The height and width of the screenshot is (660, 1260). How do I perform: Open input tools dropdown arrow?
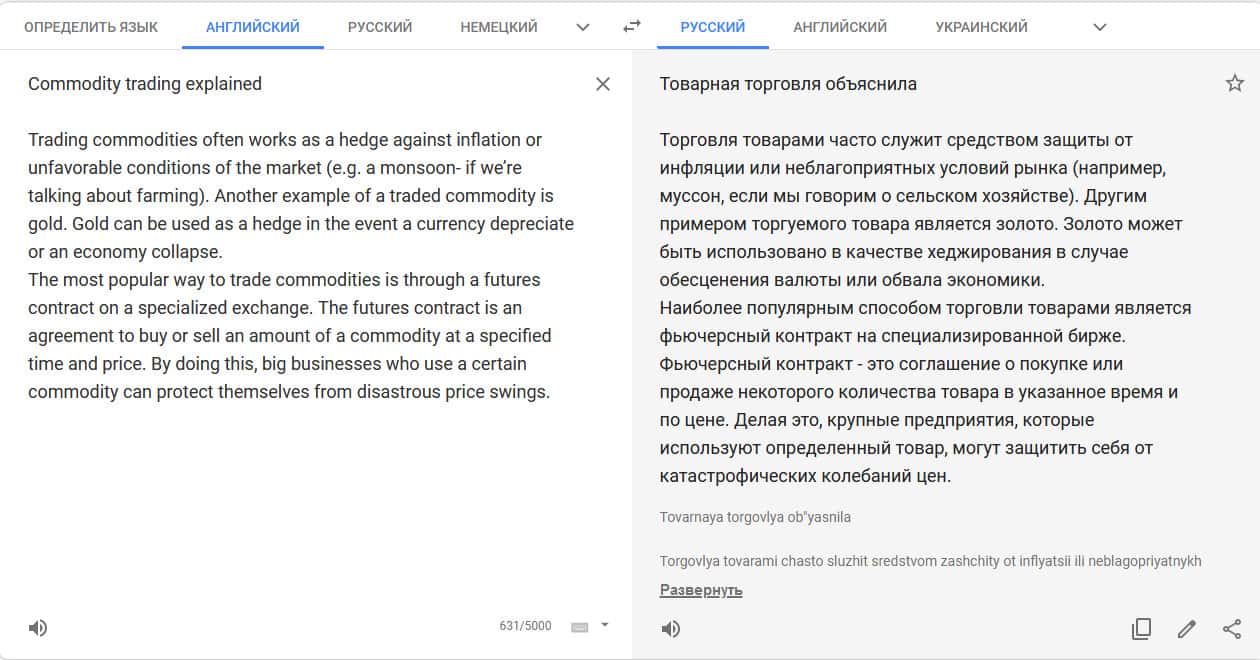(604, 626)
